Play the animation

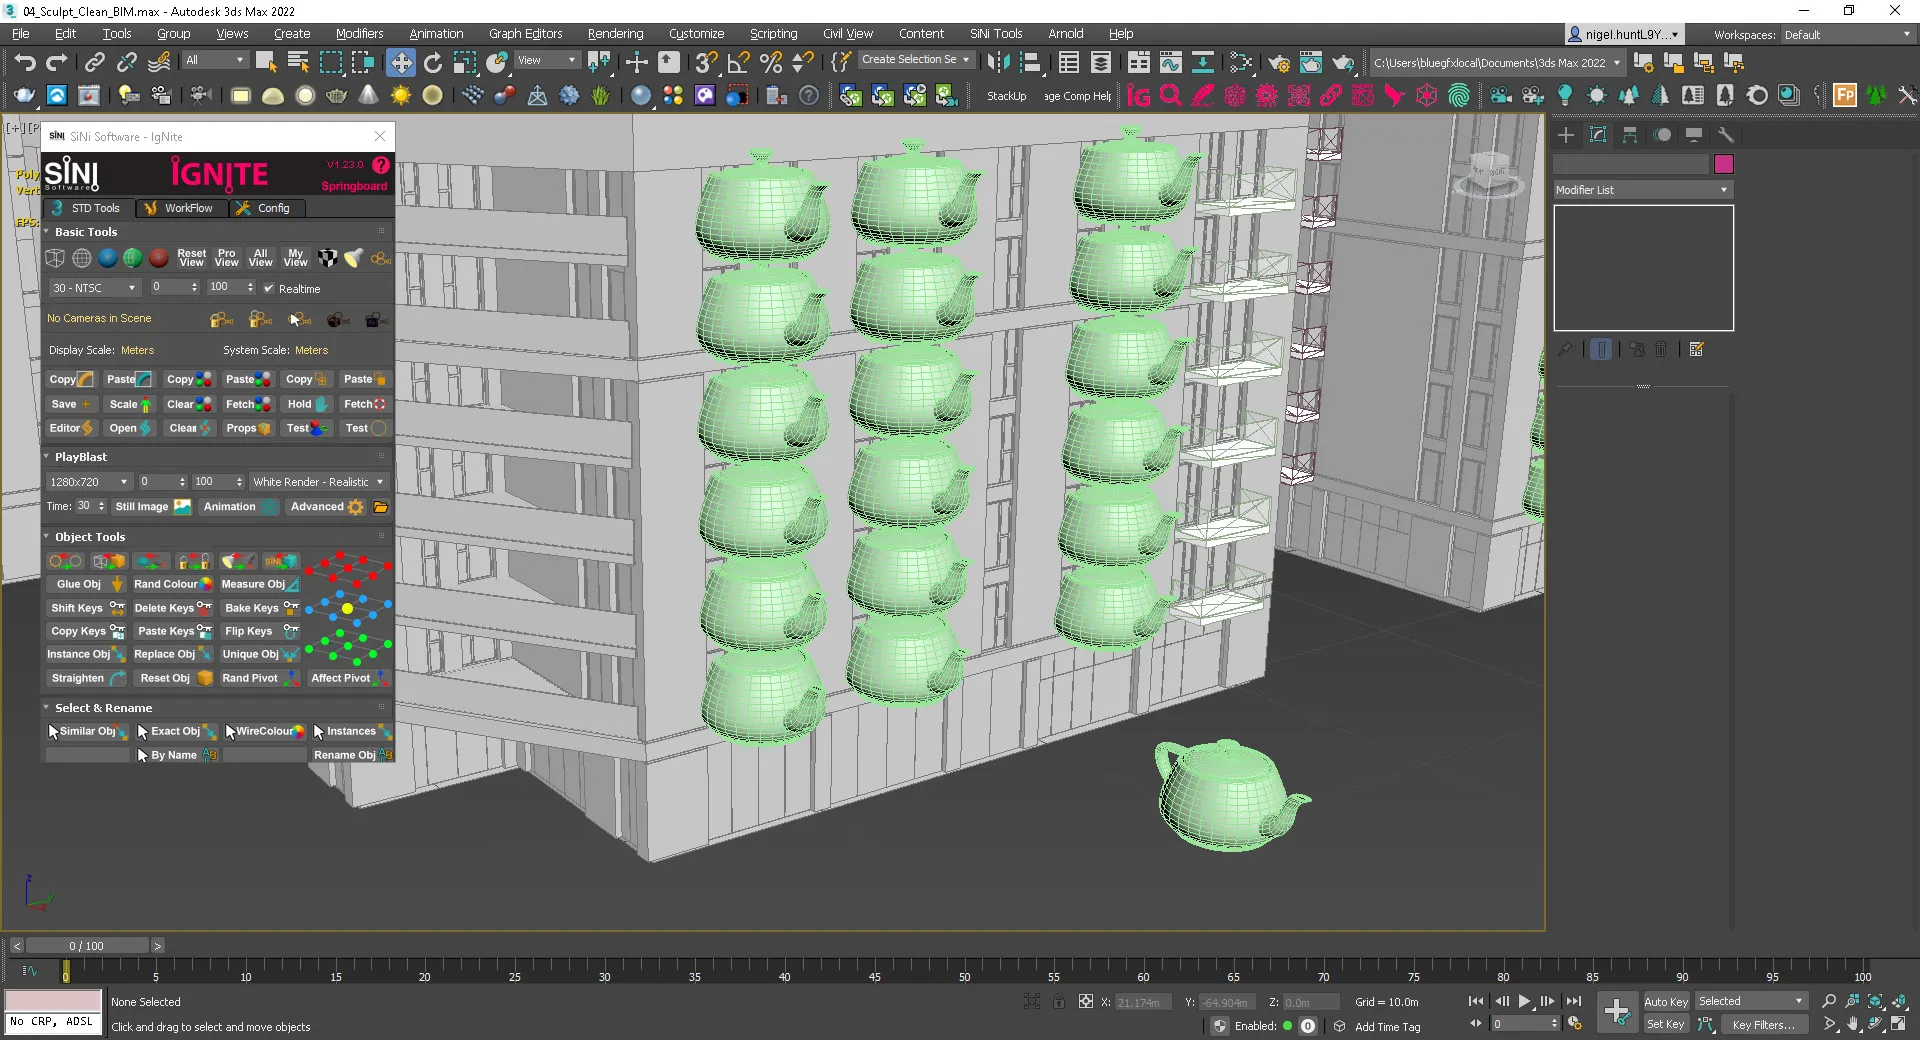point(1524,1001)
